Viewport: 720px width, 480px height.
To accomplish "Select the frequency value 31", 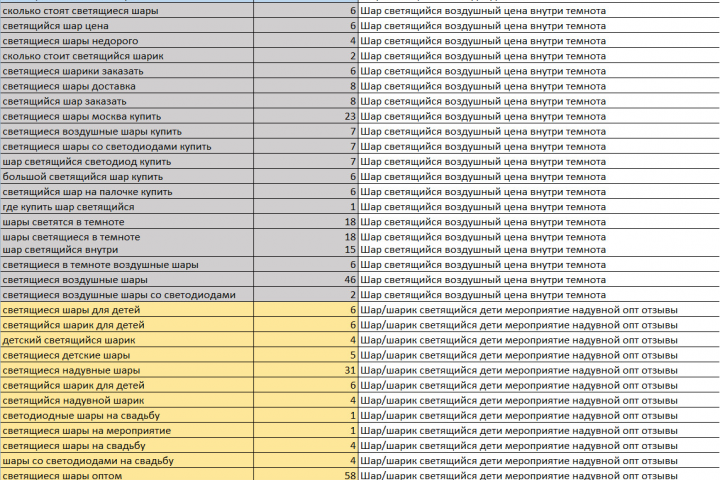I will pos(350,370).
